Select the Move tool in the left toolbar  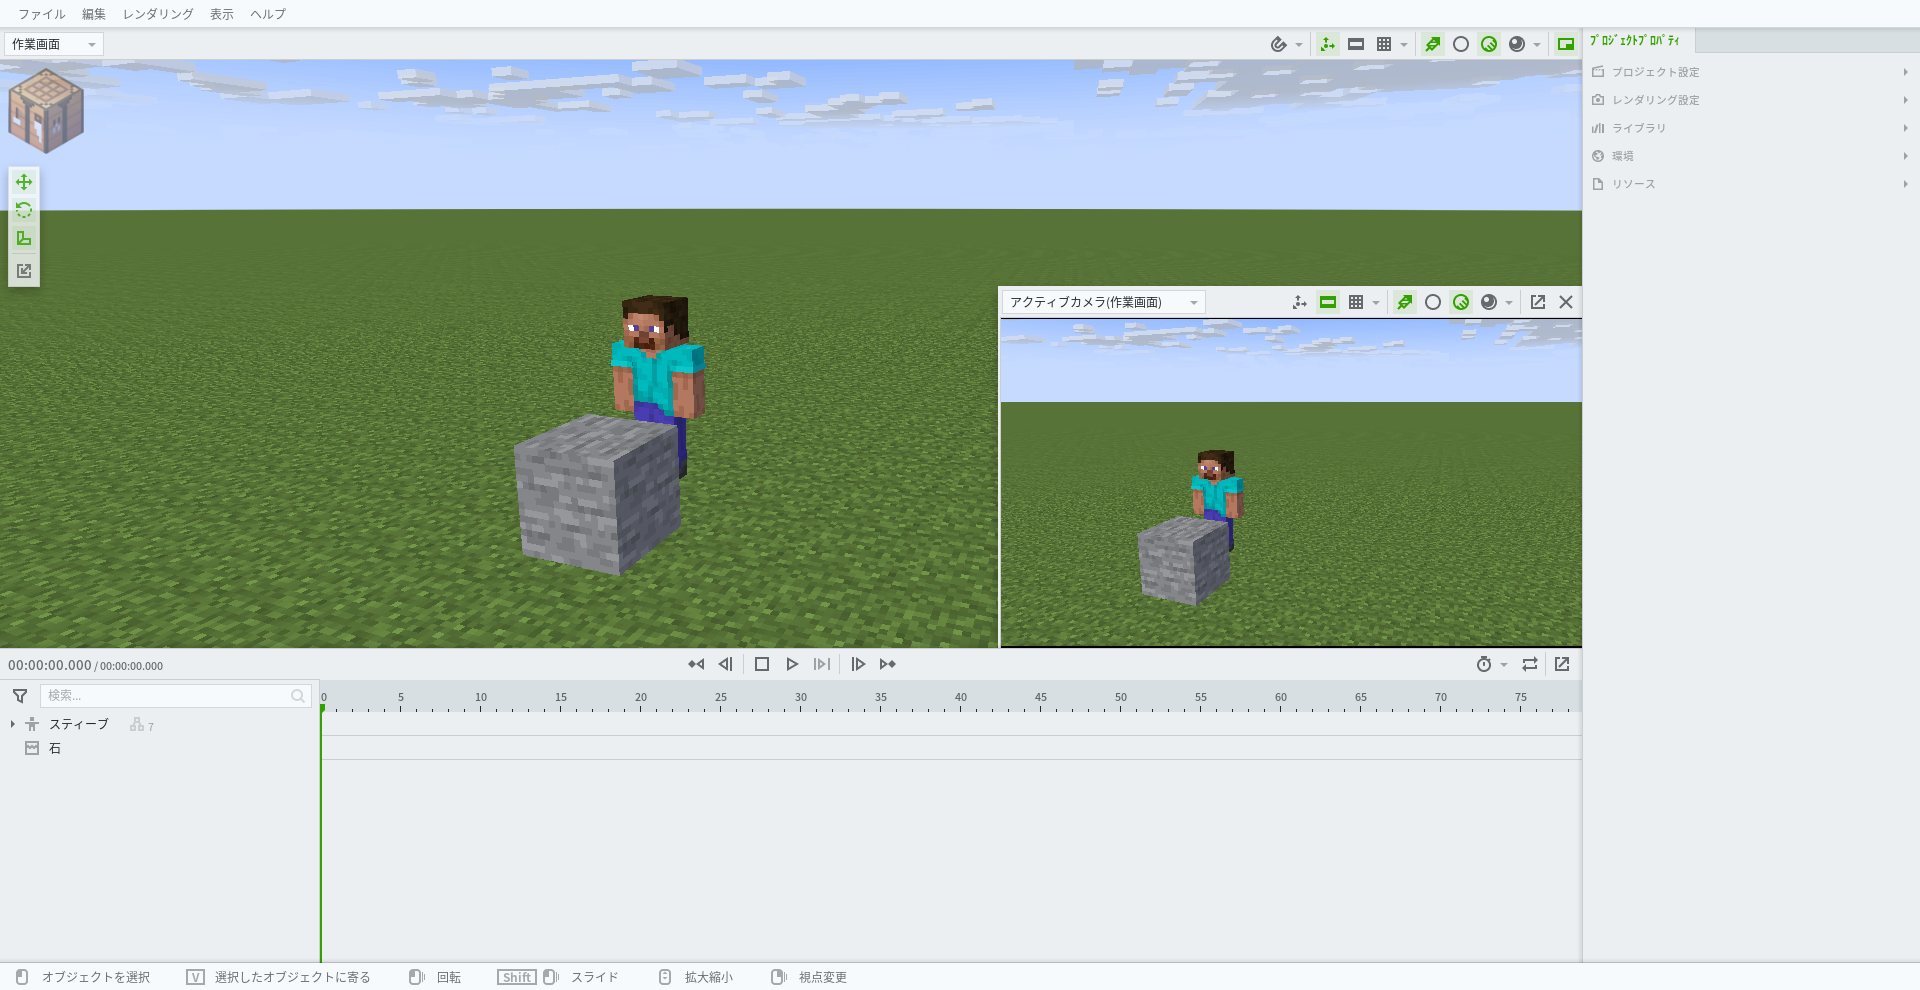(23, 182)
